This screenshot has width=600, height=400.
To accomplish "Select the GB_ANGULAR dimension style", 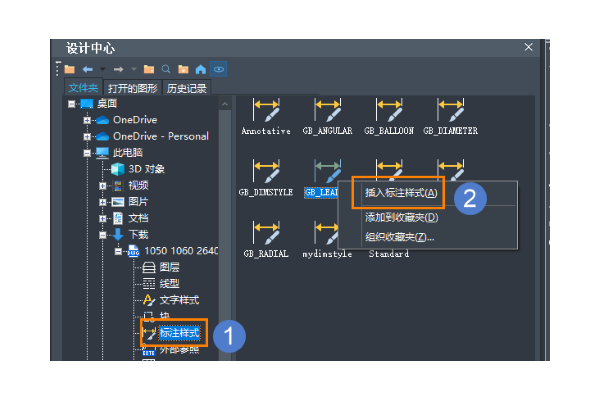I will click(x=328, y=116).
